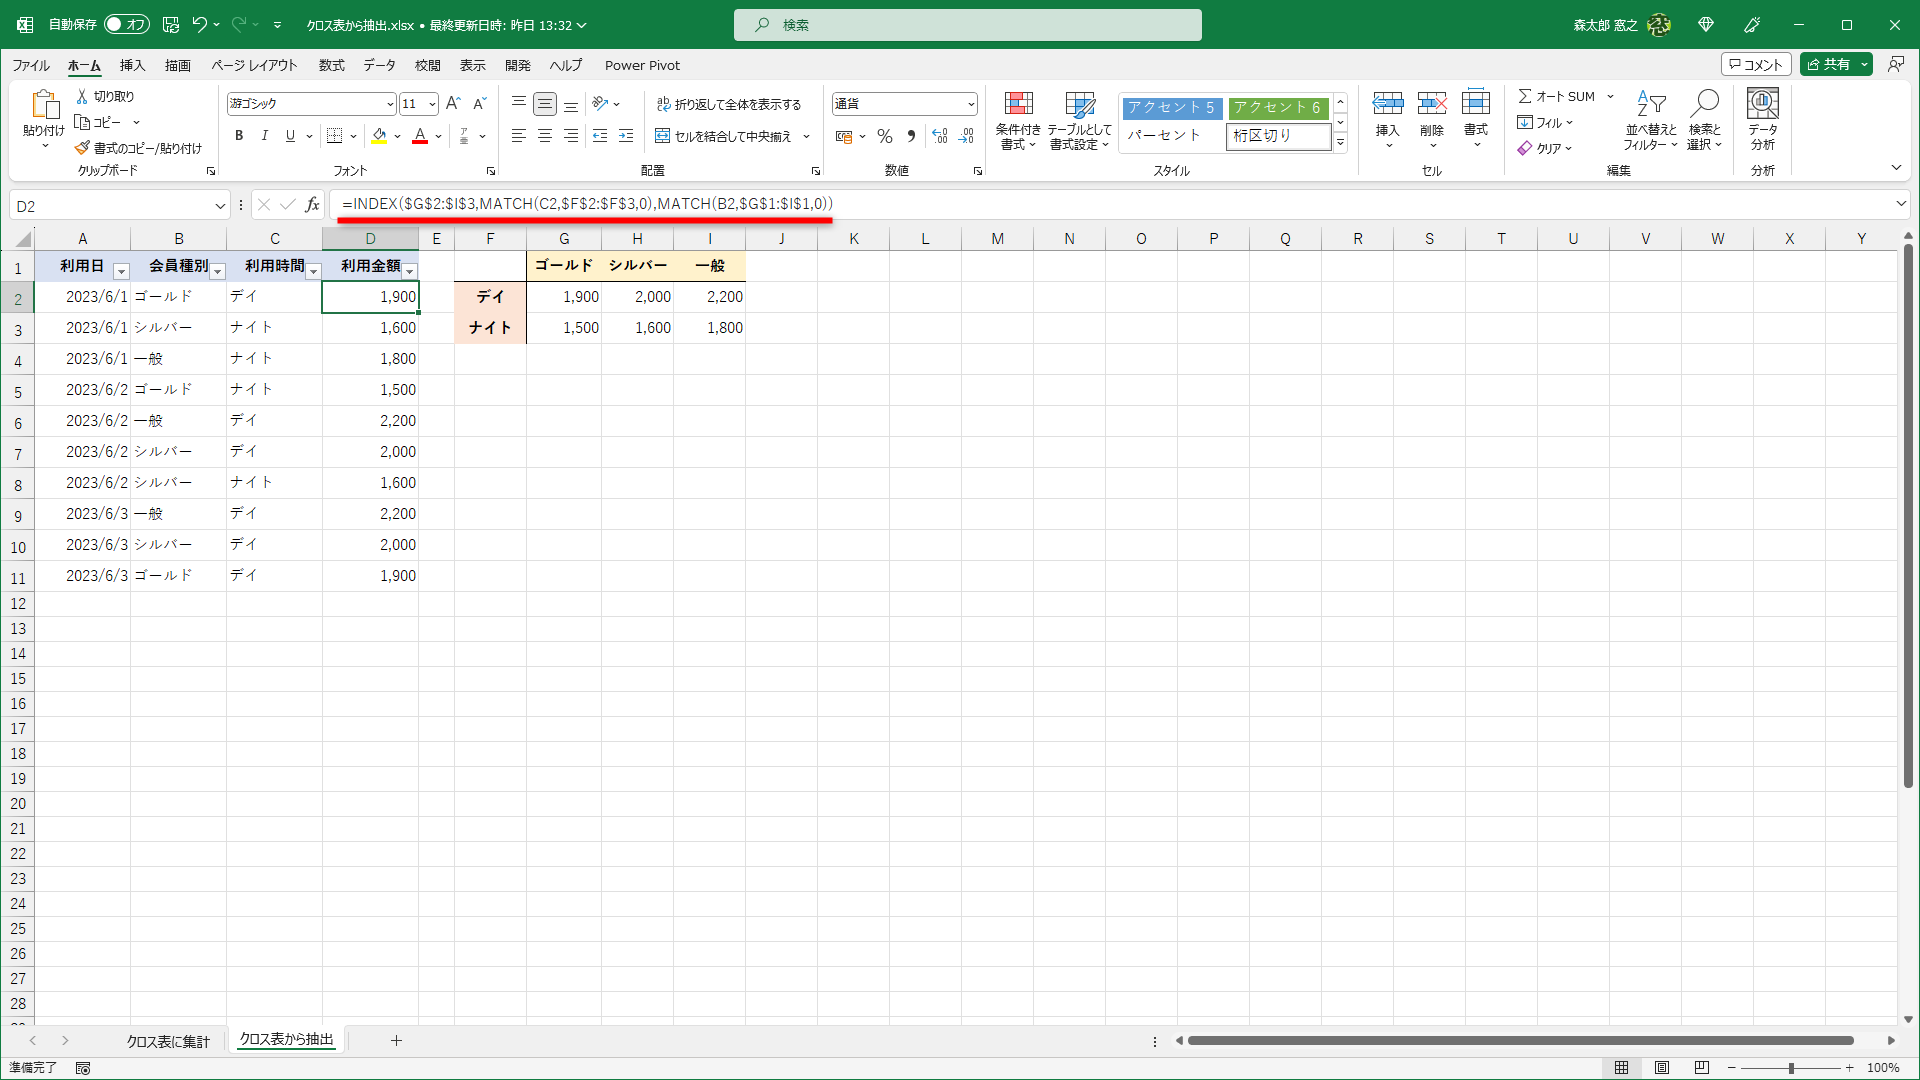Click the 桁区切りスタイル icon
1920x1080 pixels.
click(911, 136)
